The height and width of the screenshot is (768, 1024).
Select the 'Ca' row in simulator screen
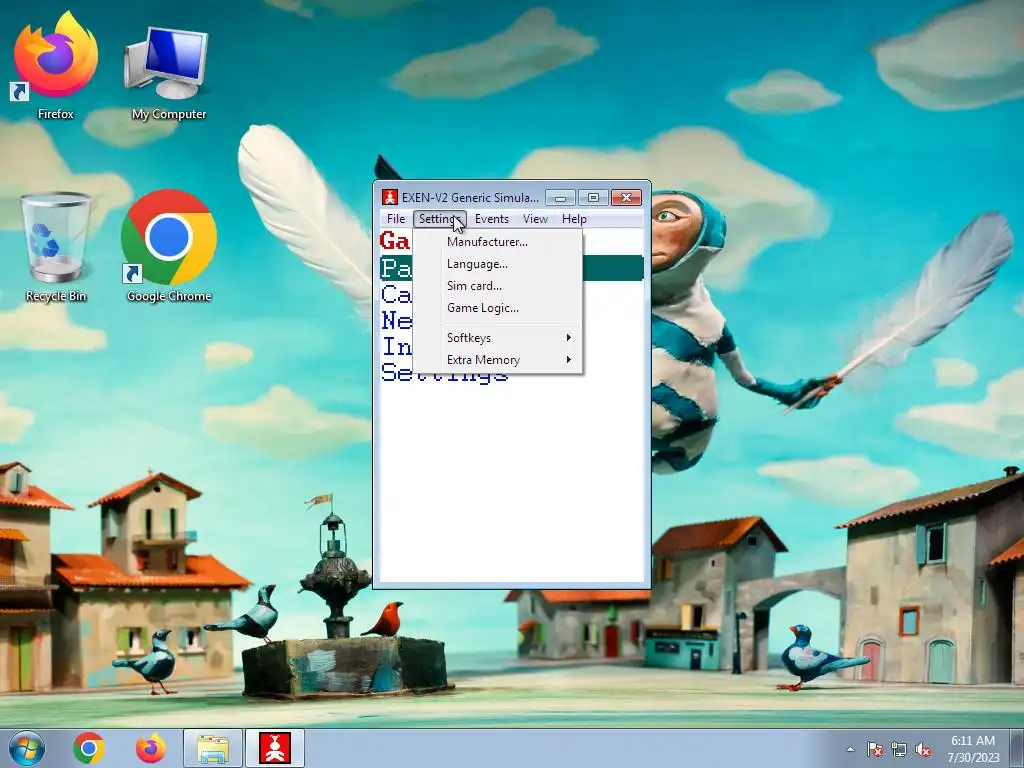(396, 294)
